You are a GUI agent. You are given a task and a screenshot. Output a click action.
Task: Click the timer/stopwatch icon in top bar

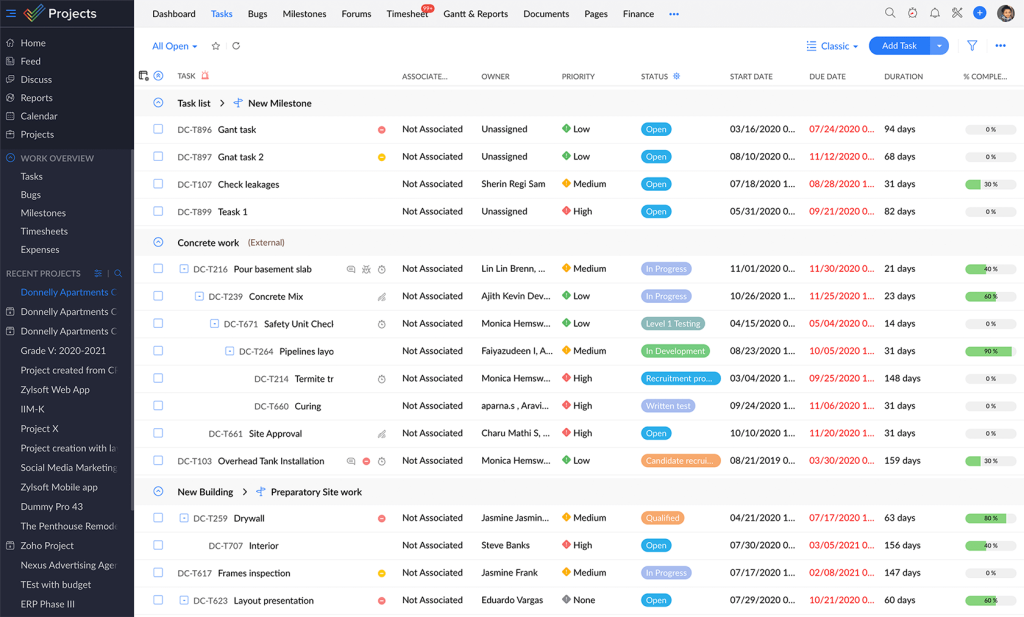point(912,13)
